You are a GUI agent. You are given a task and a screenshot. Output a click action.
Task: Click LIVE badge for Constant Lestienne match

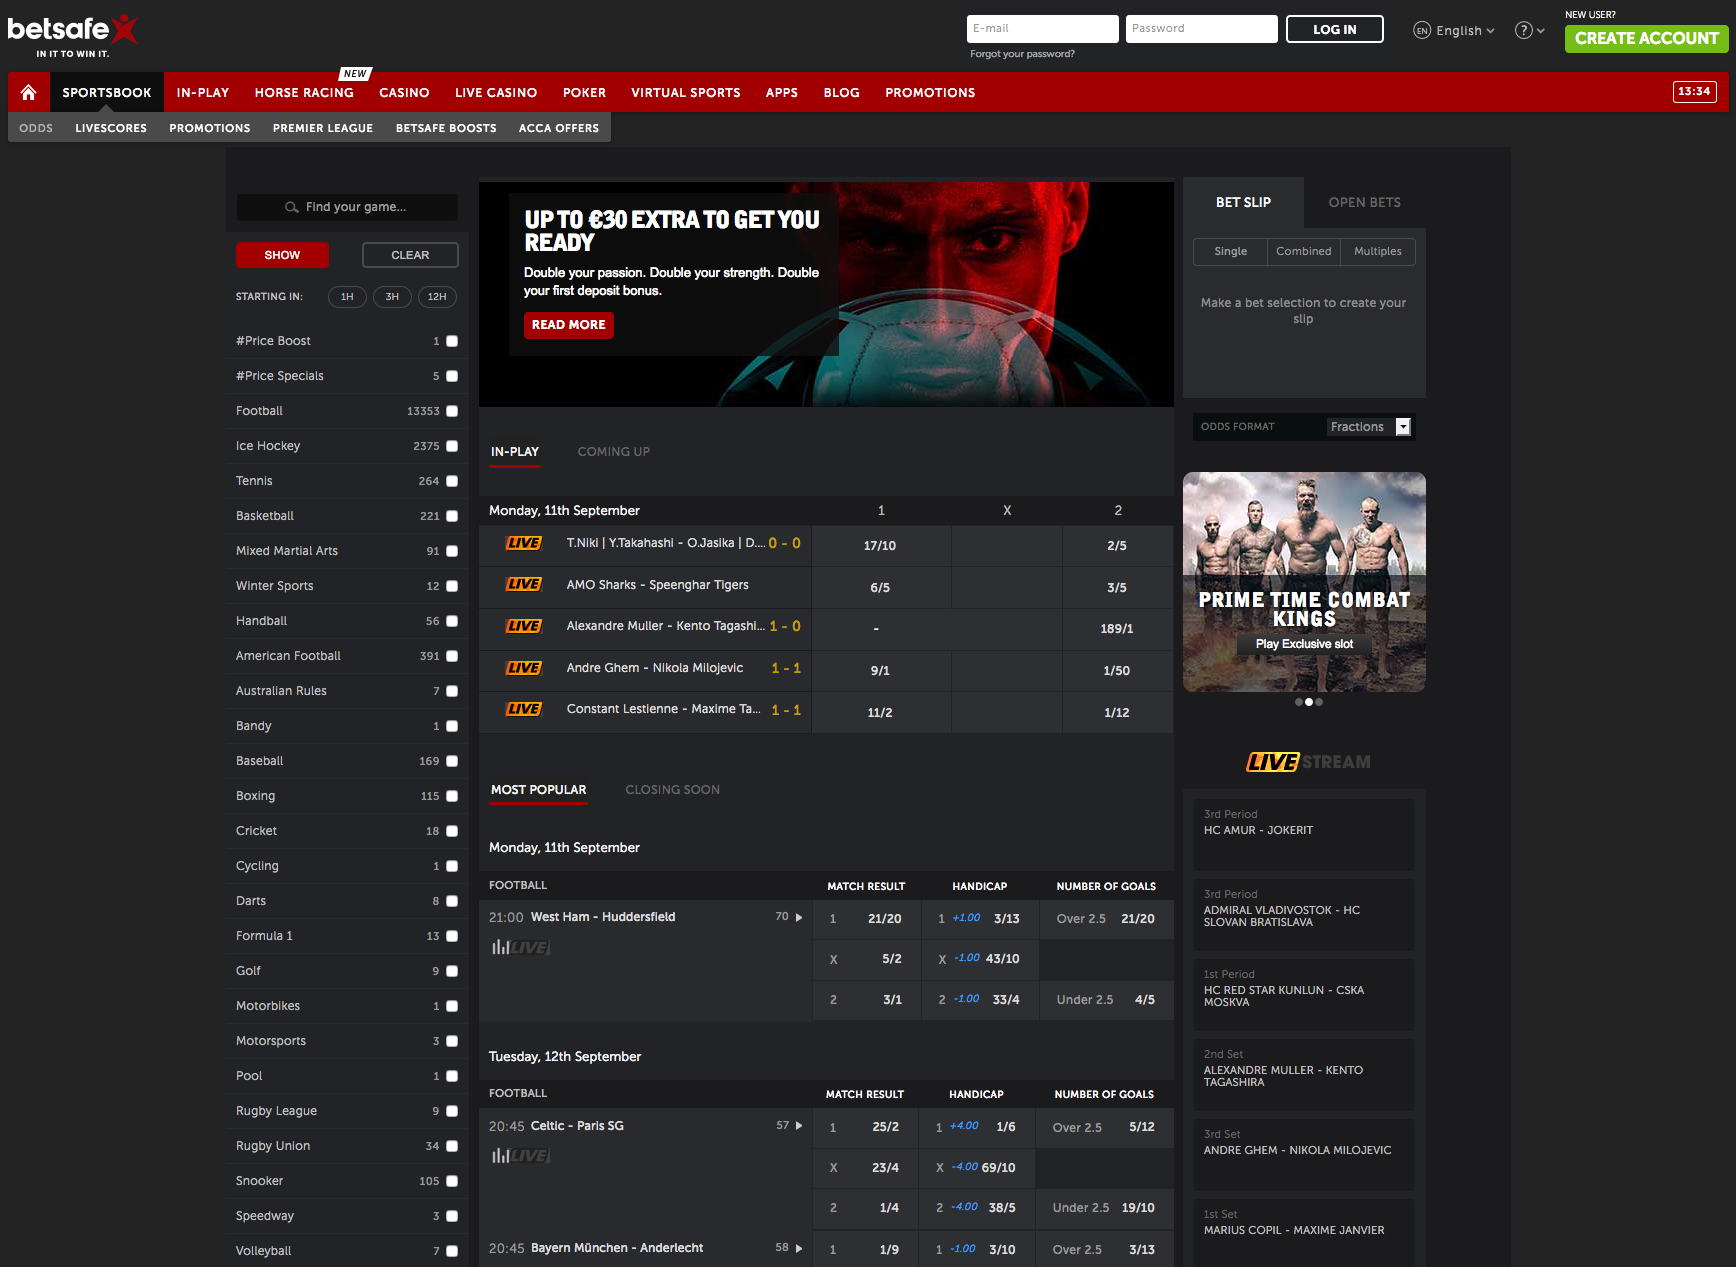coord(524,709)
